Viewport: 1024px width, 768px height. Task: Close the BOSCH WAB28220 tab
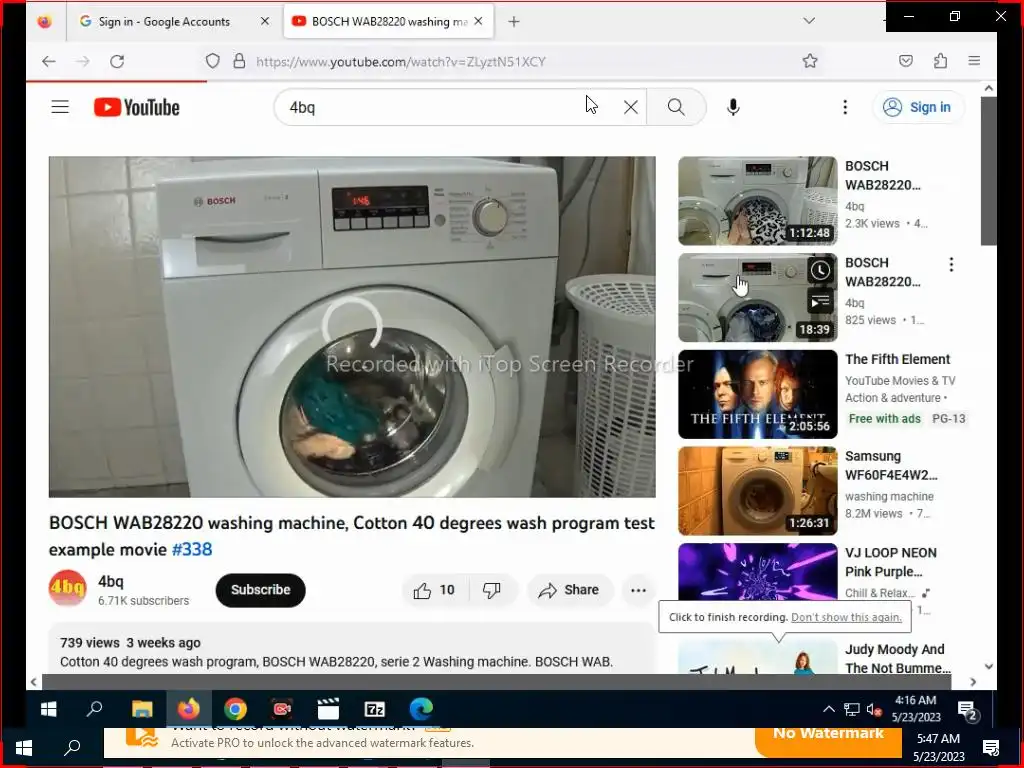[x=478, y=22]
